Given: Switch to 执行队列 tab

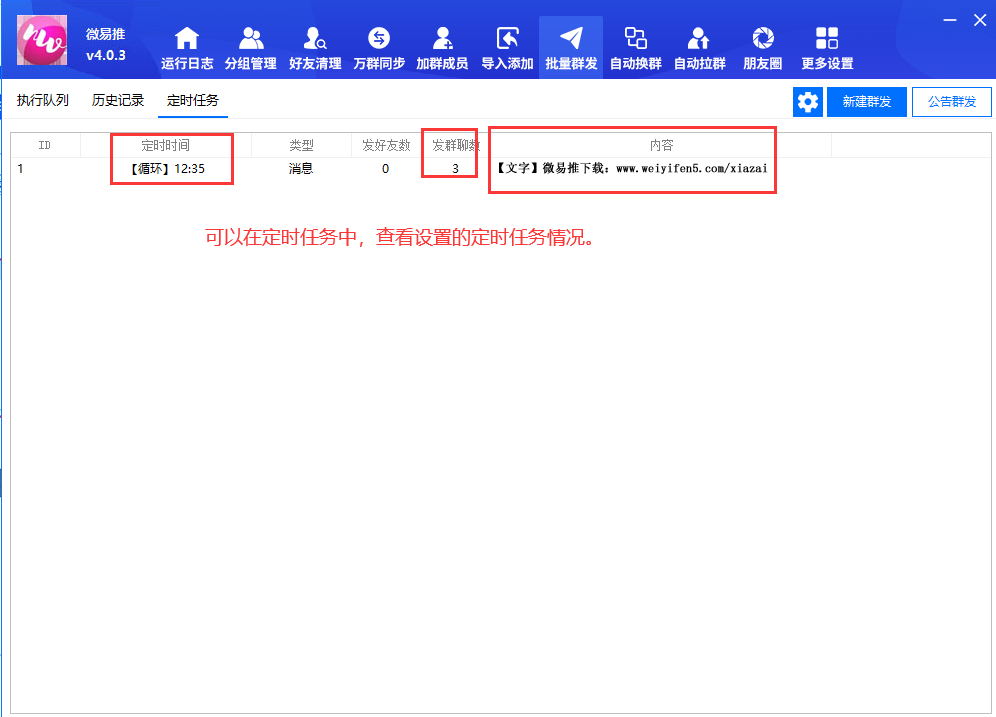Looking at the screenshot, I should [43, 100].
